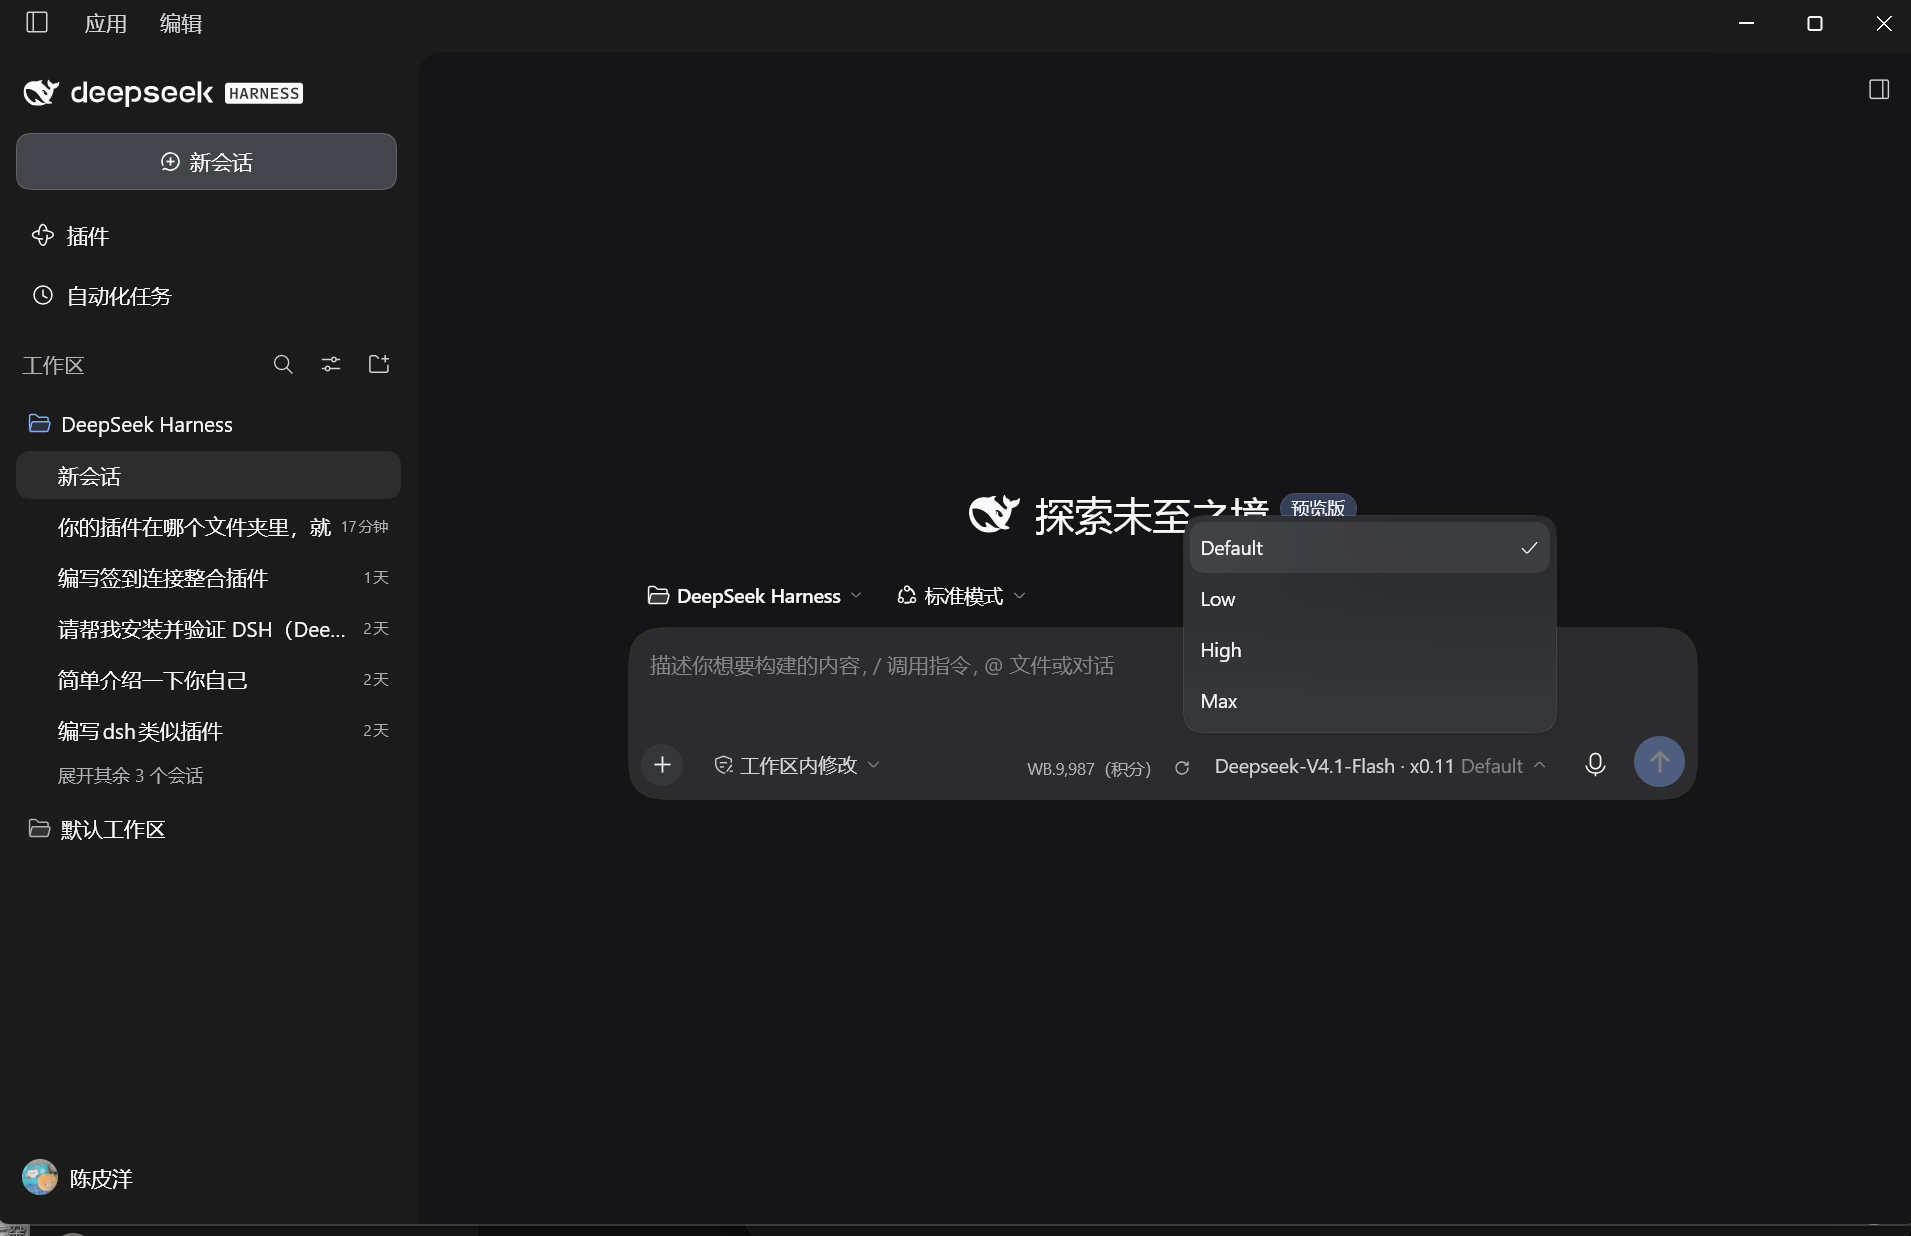The width and height of the screenshot is (1911, 1236).
Task: Send message with arrow button
Action: (1659, 762)
